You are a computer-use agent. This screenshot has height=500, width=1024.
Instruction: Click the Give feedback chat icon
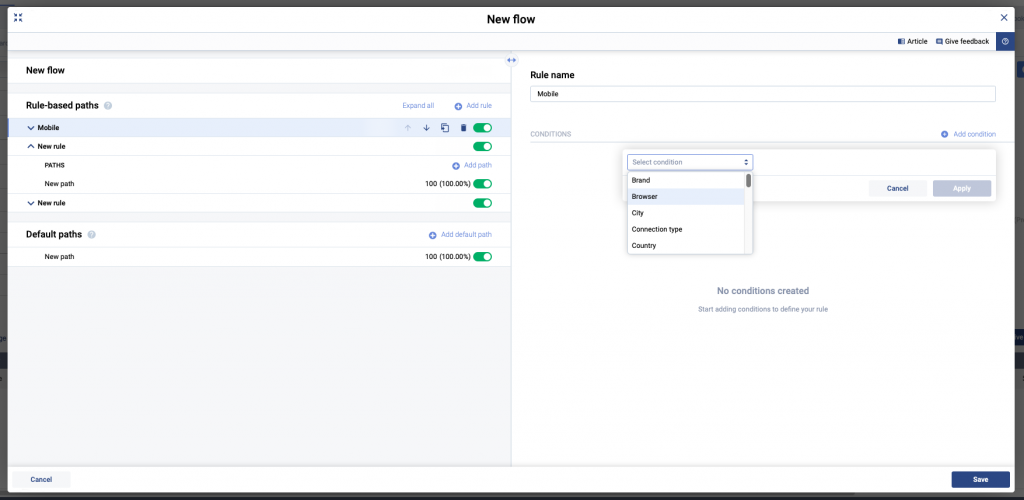pos(939,41)
